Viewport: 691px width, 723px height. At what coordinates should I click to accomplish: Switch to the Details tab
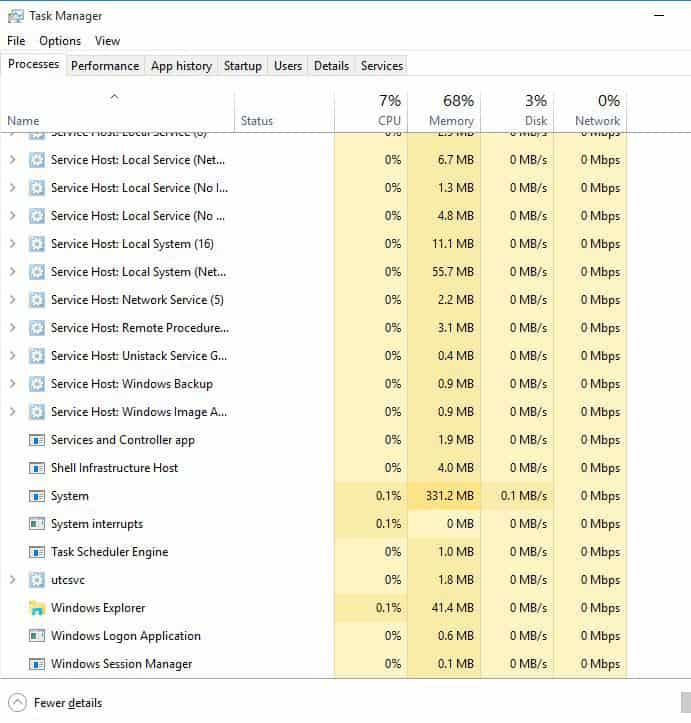tap(331, 66)
